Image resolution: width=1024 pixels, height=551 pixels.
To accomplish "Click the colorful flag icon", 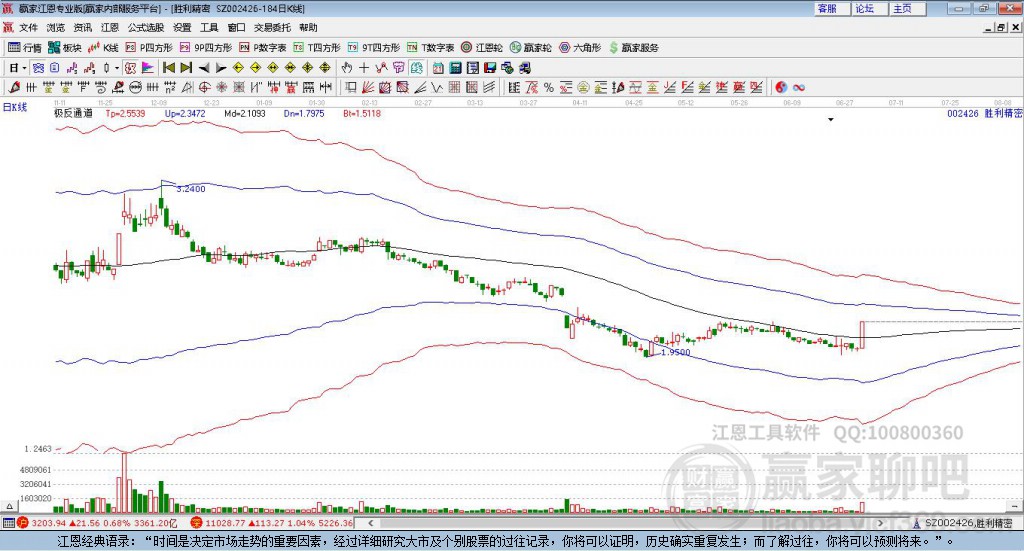I will coord(148,68).
